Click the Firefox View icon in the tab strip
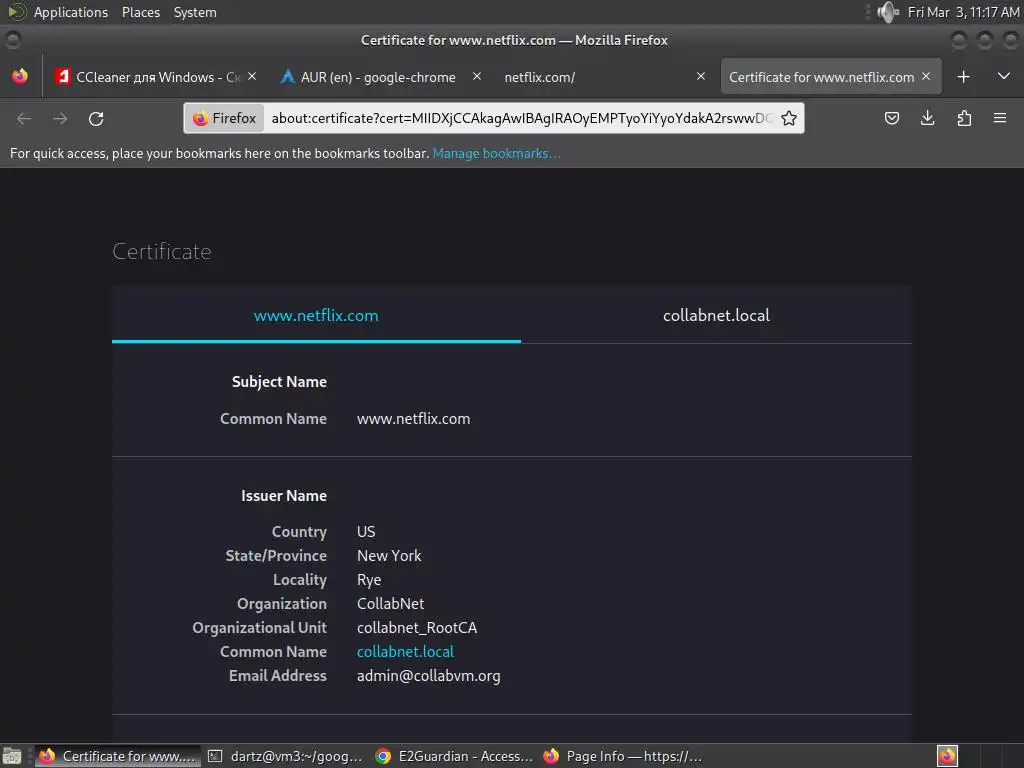The height and width of the screenshot is (768, 1024). pos(20,76)
